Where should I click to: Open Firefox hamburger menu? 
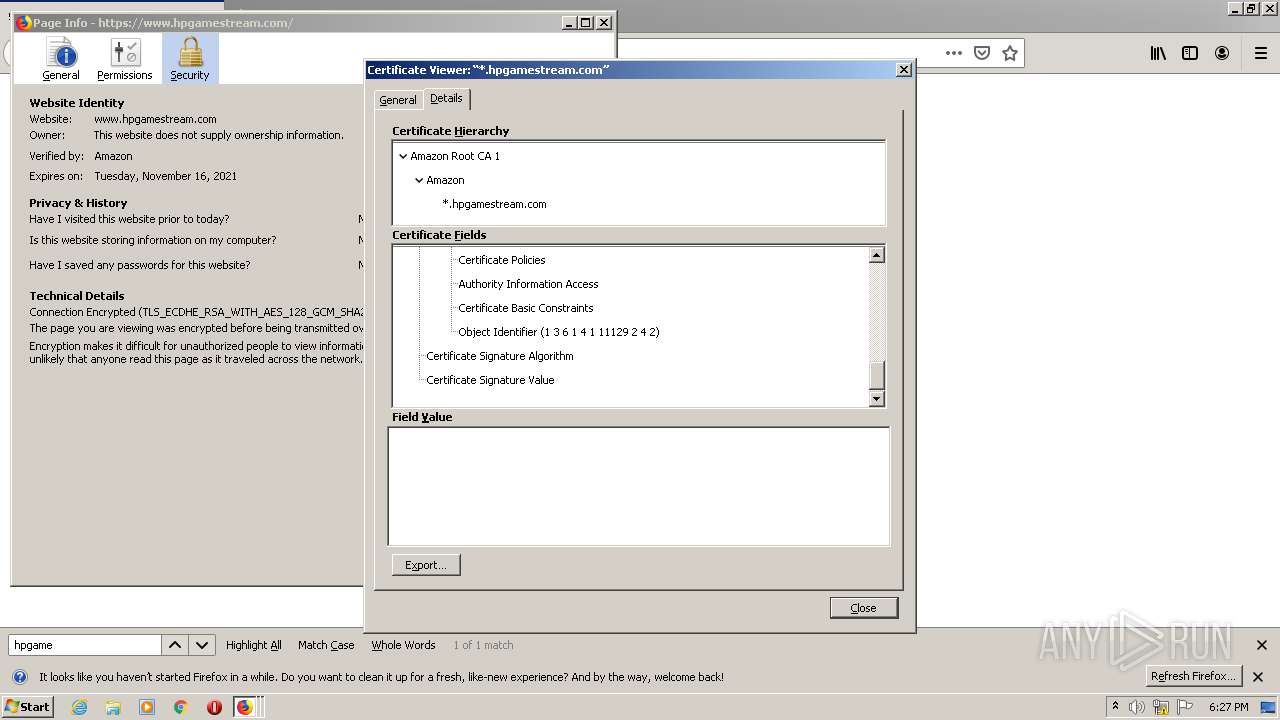tap(1261, 53)
